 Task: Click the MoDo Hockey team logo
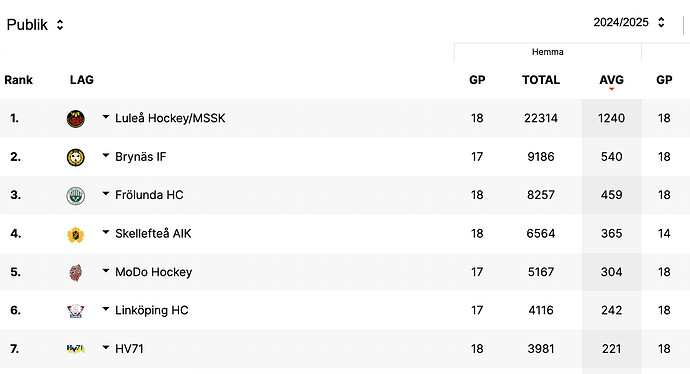76,273
